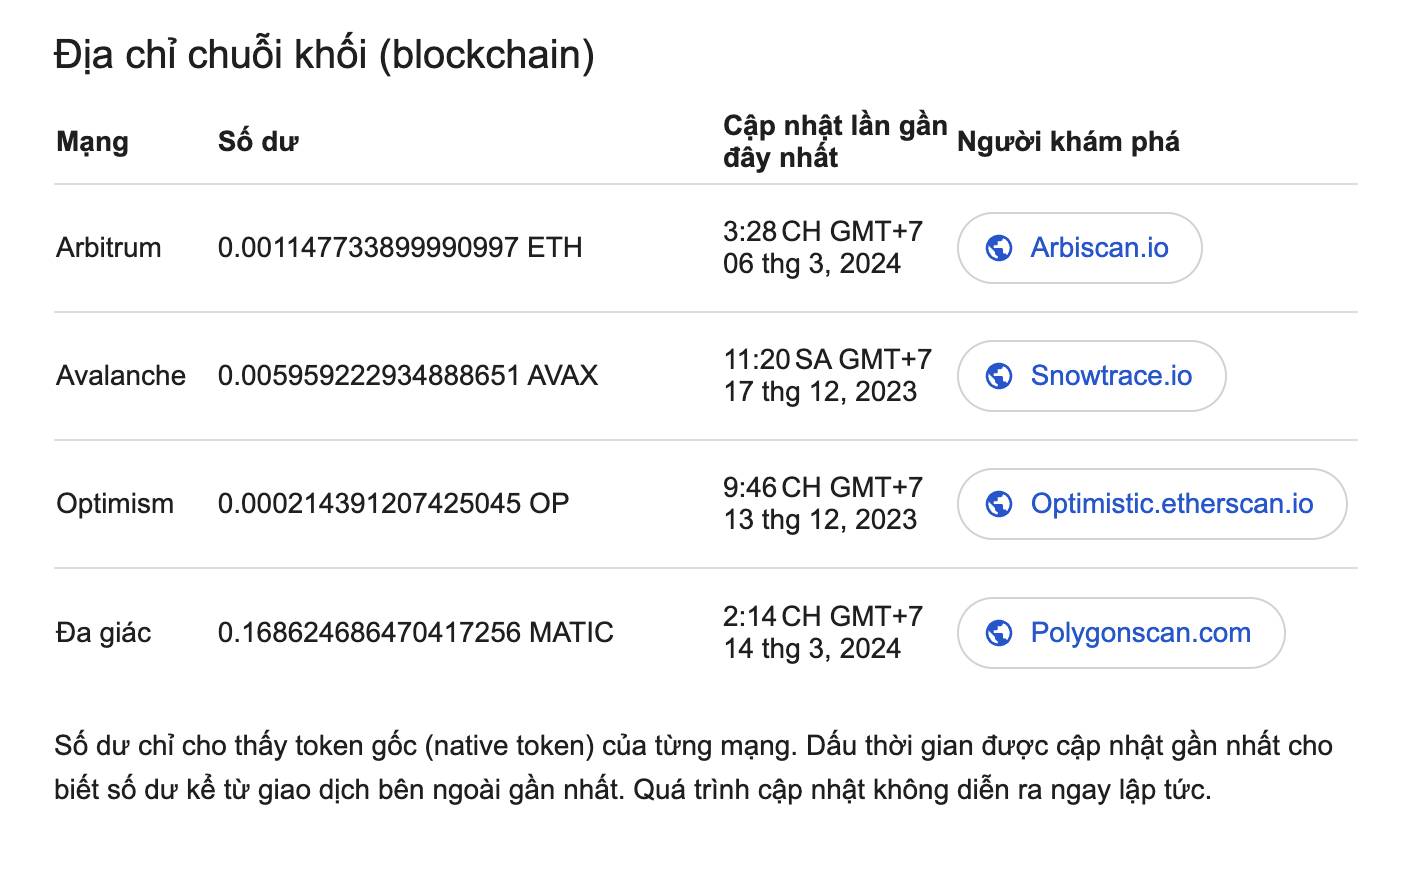The width and height of the screenshot is (1412, 870).
Task: Click the globe icon beside Snowtrace.io
Action: point(999,376)
